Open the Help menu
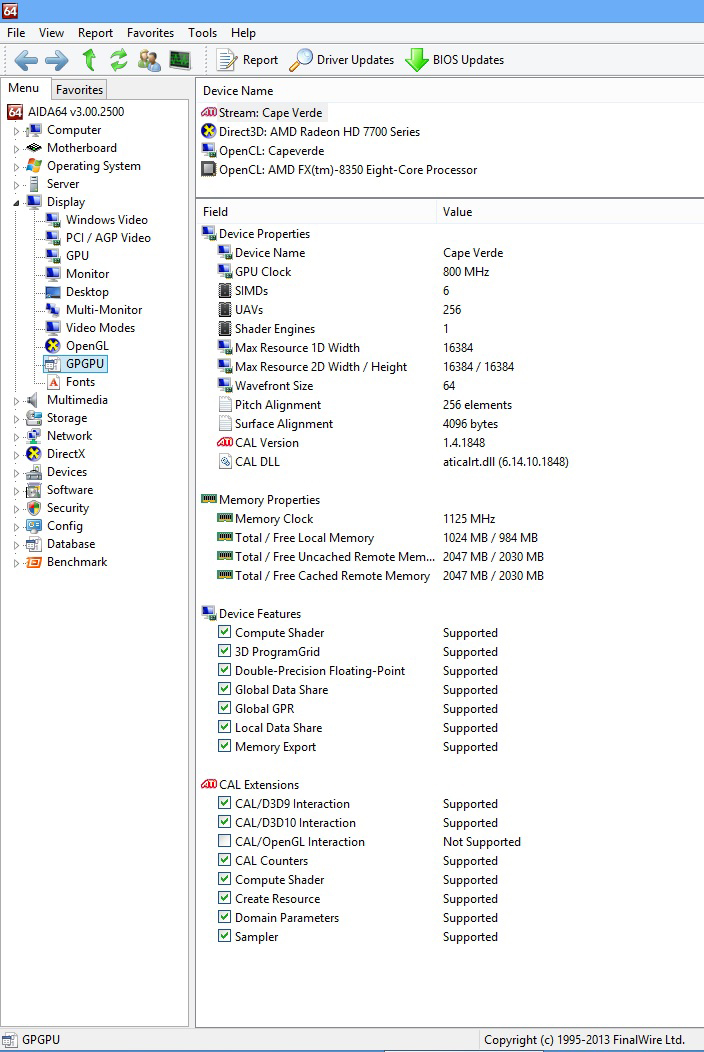The width and height of the screenshot is (704, 1052). click(243, 33)
